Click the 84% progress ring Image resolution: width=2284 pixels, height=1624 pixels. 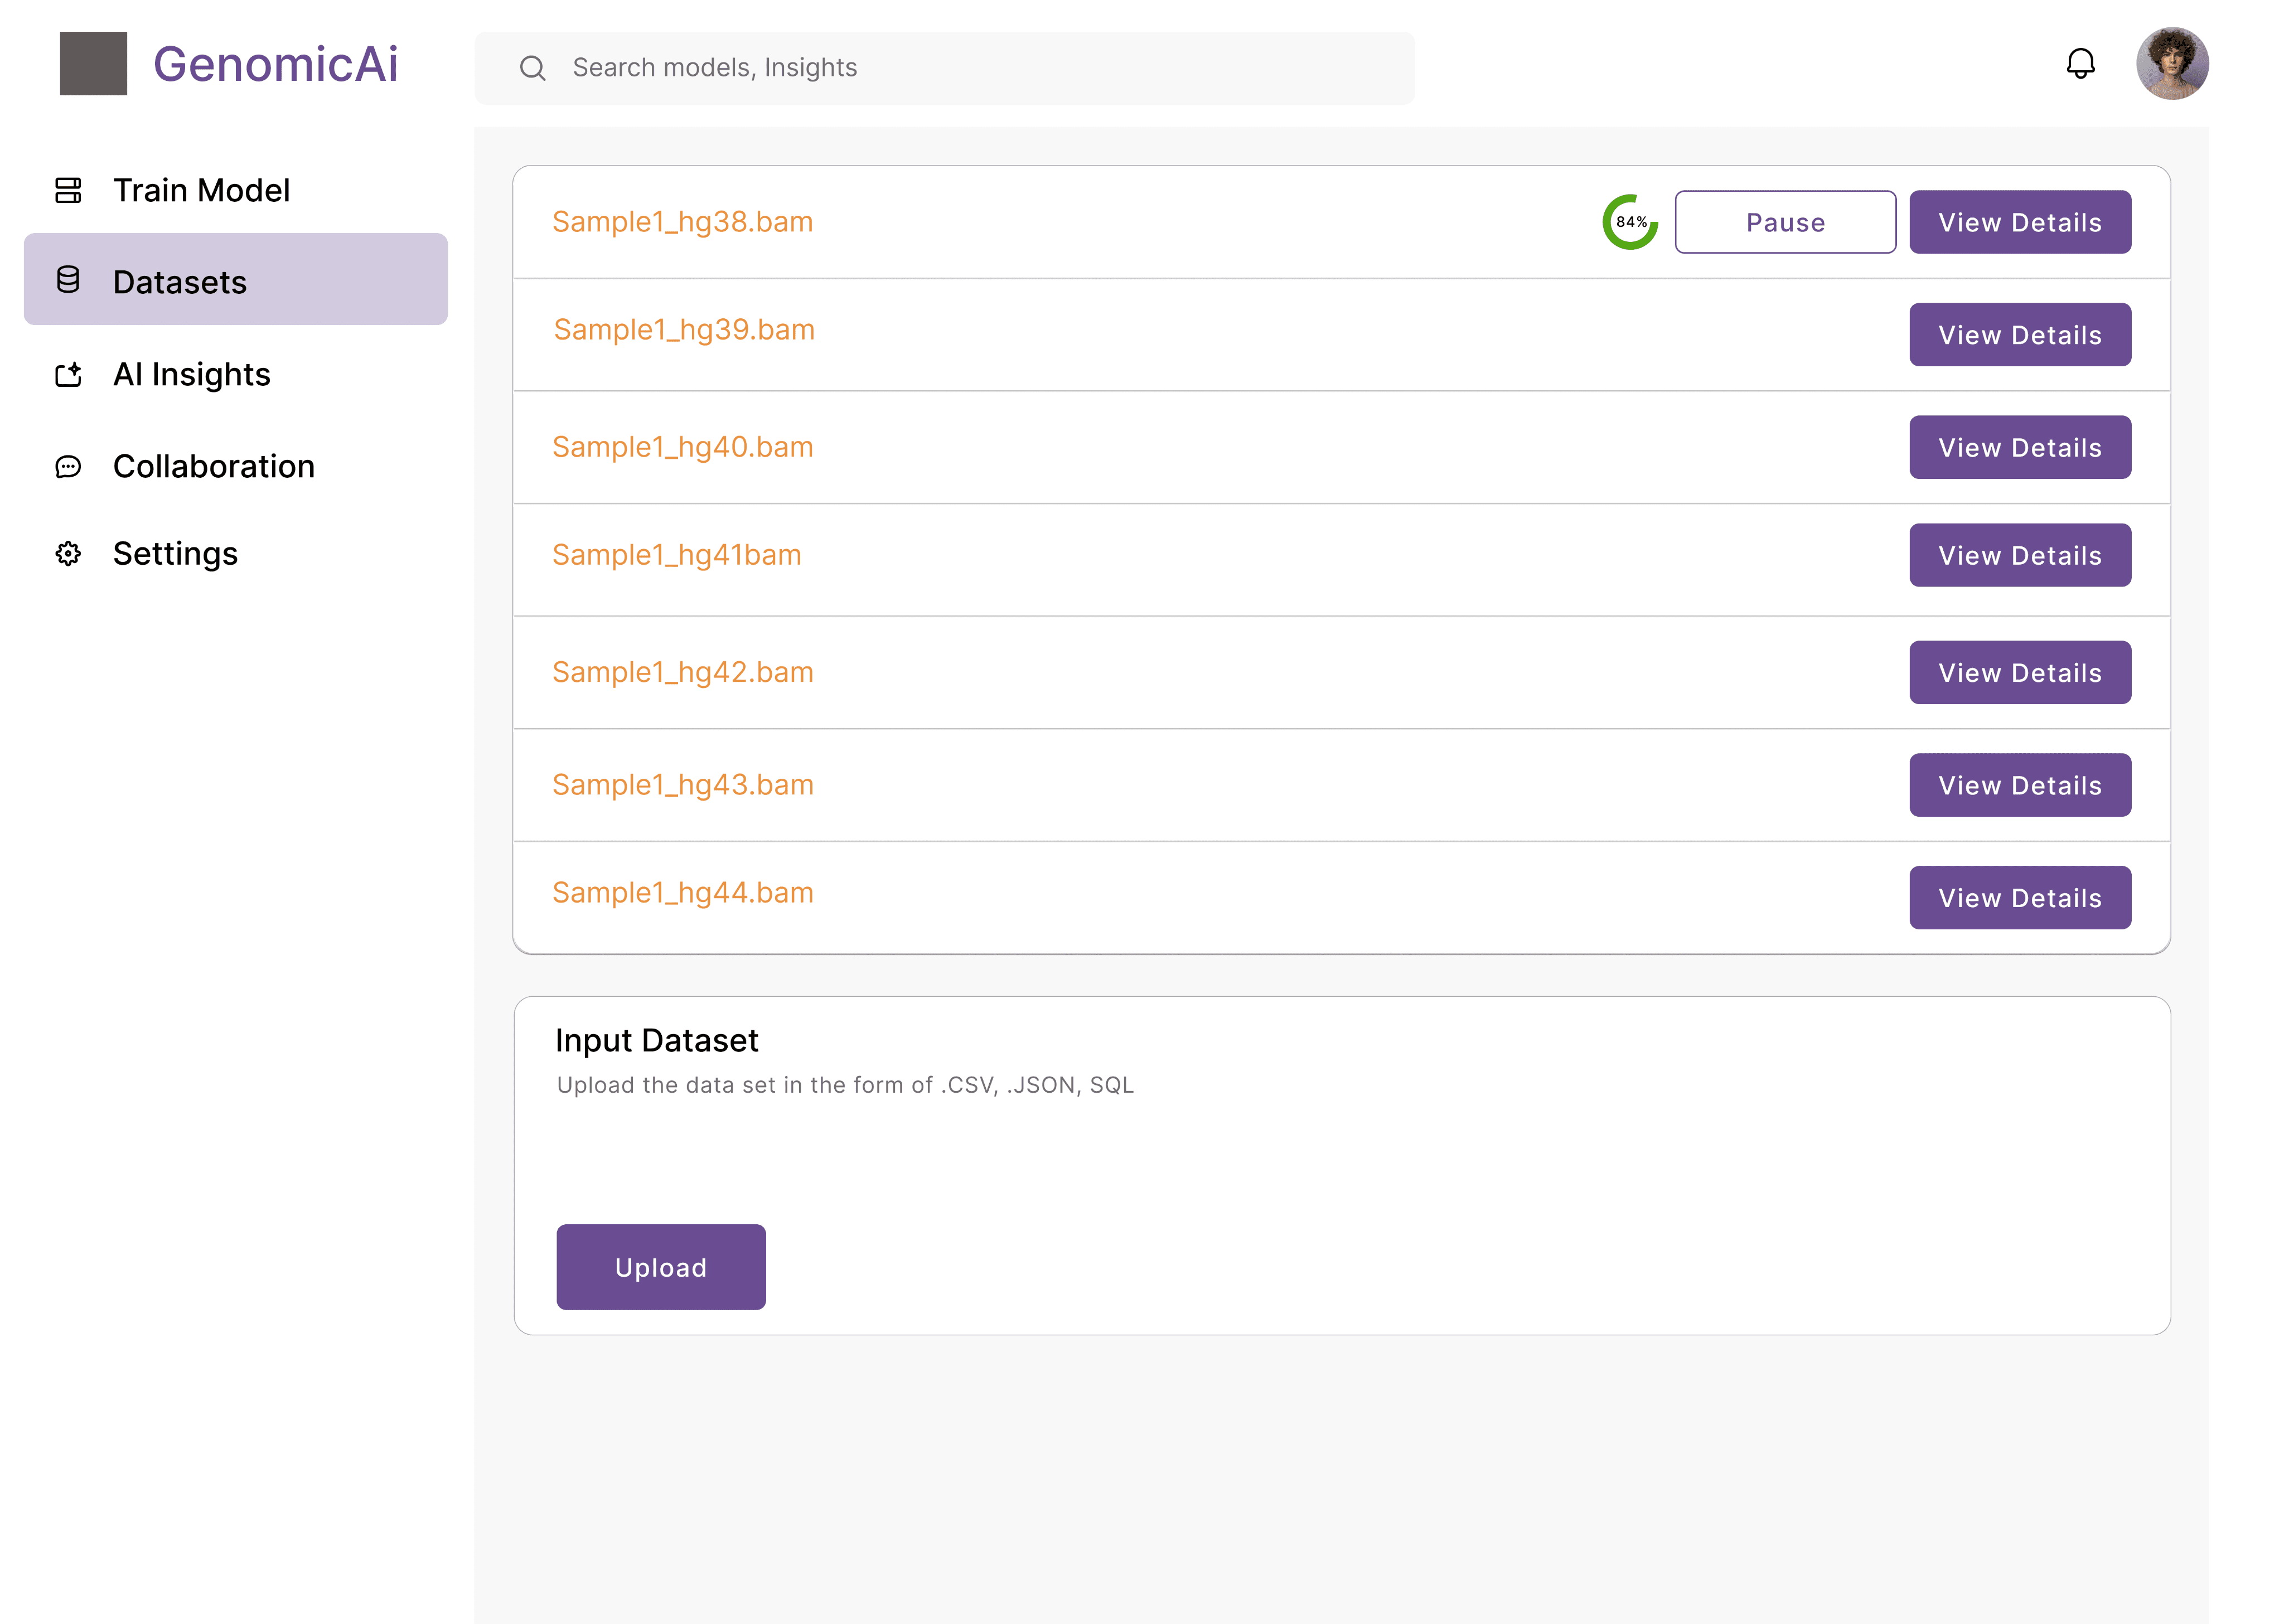pos(1630,222)
